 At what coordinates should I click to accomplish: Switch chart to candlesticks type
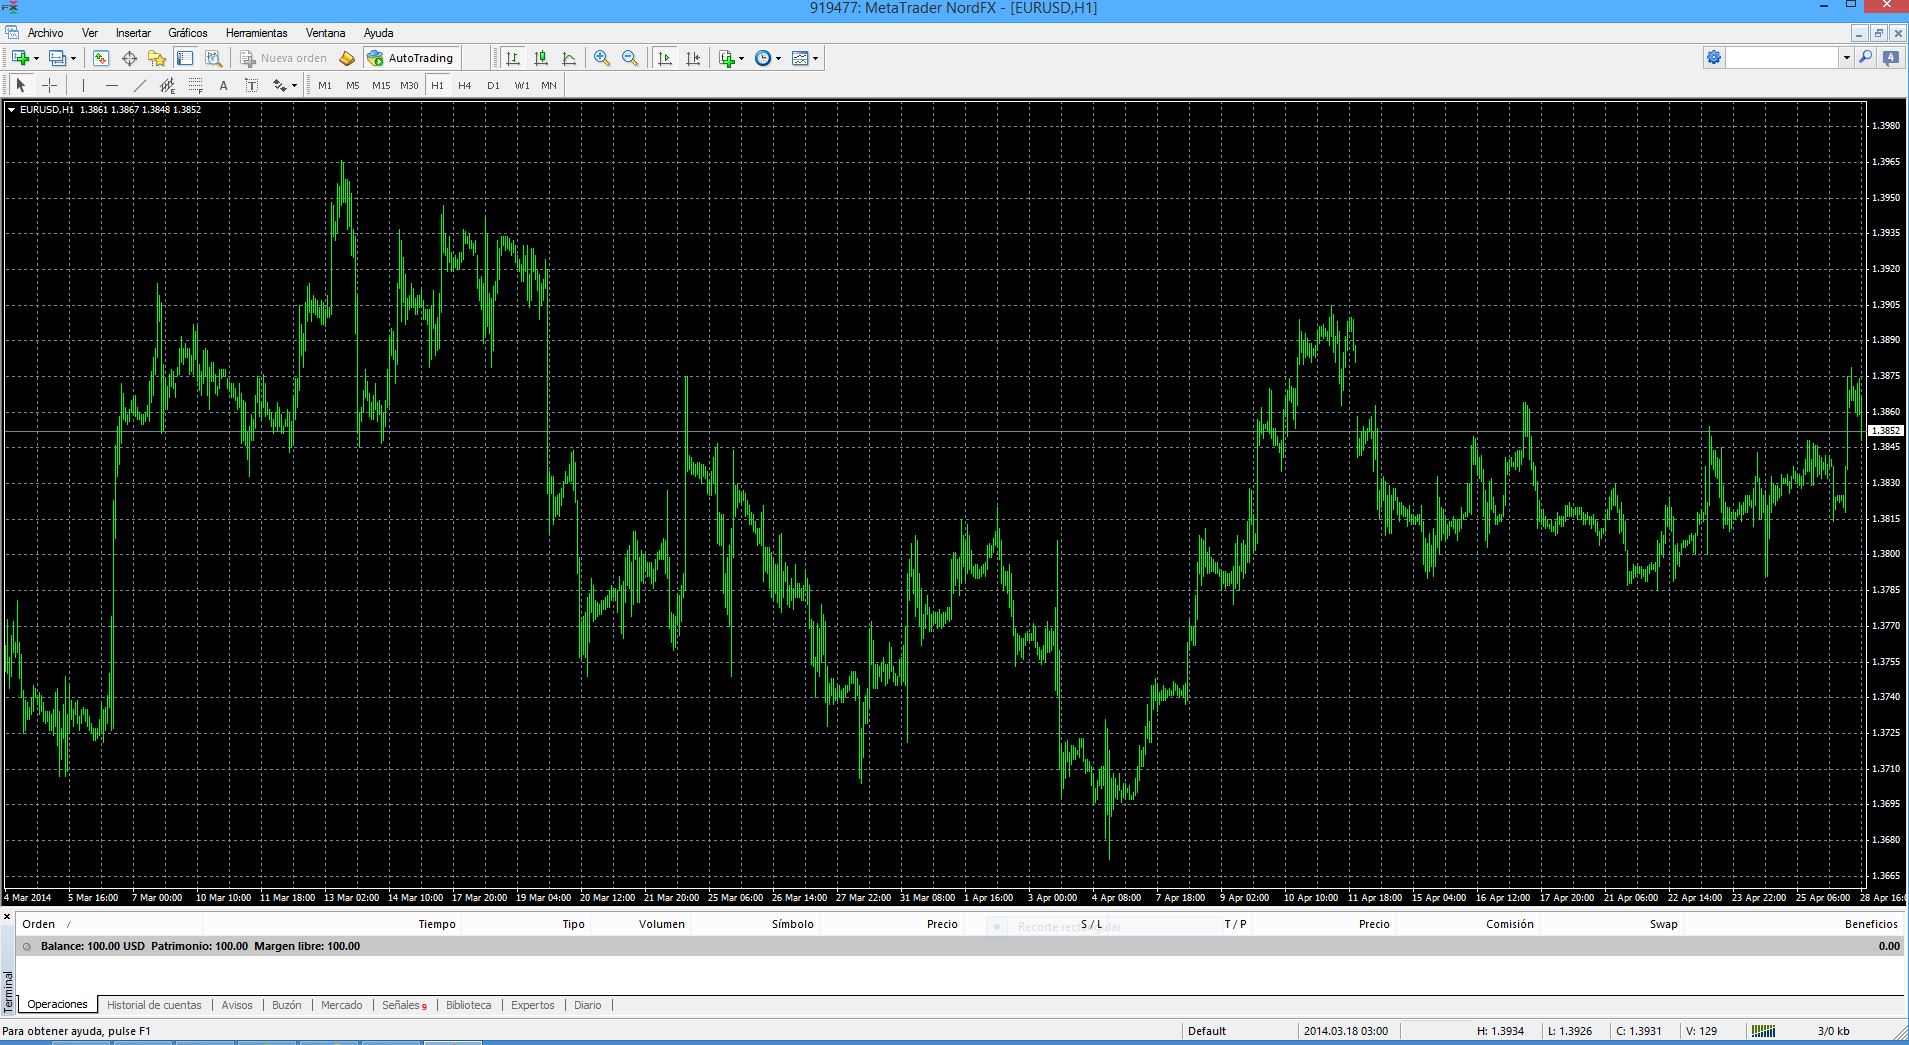click(541, 58)
